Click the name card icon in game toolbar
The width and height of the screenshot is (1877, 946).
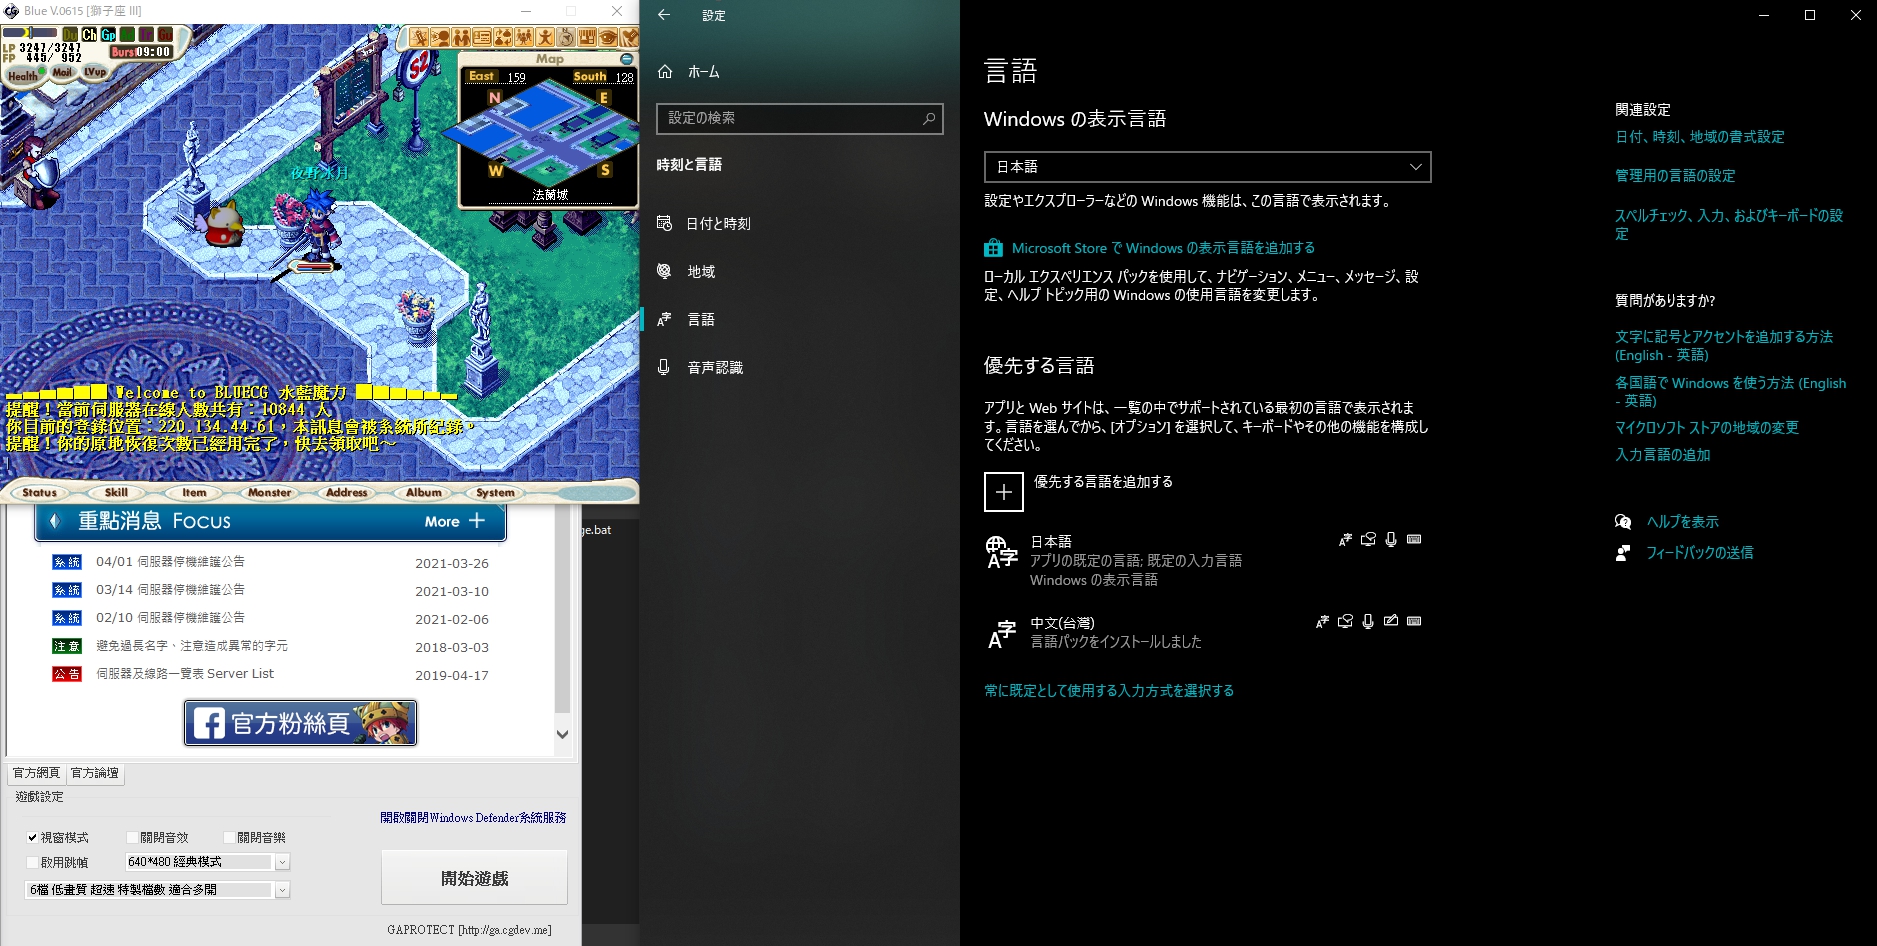[482, 37]
